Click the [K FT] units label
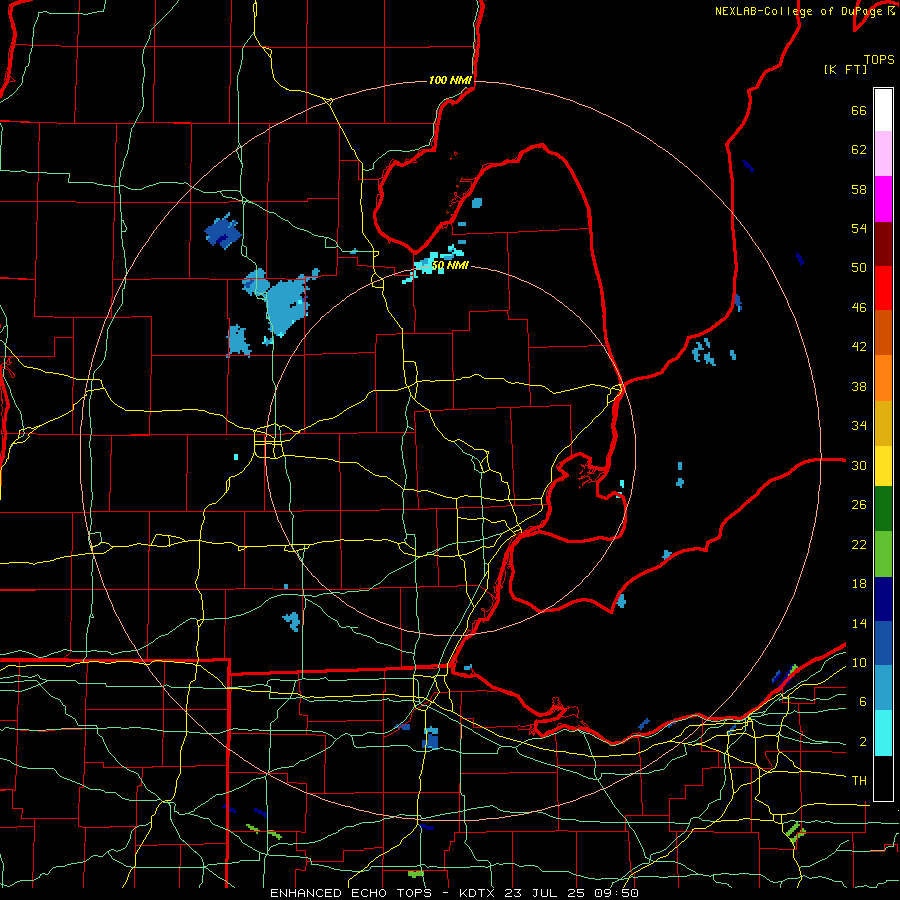 (x=845, y=69)
